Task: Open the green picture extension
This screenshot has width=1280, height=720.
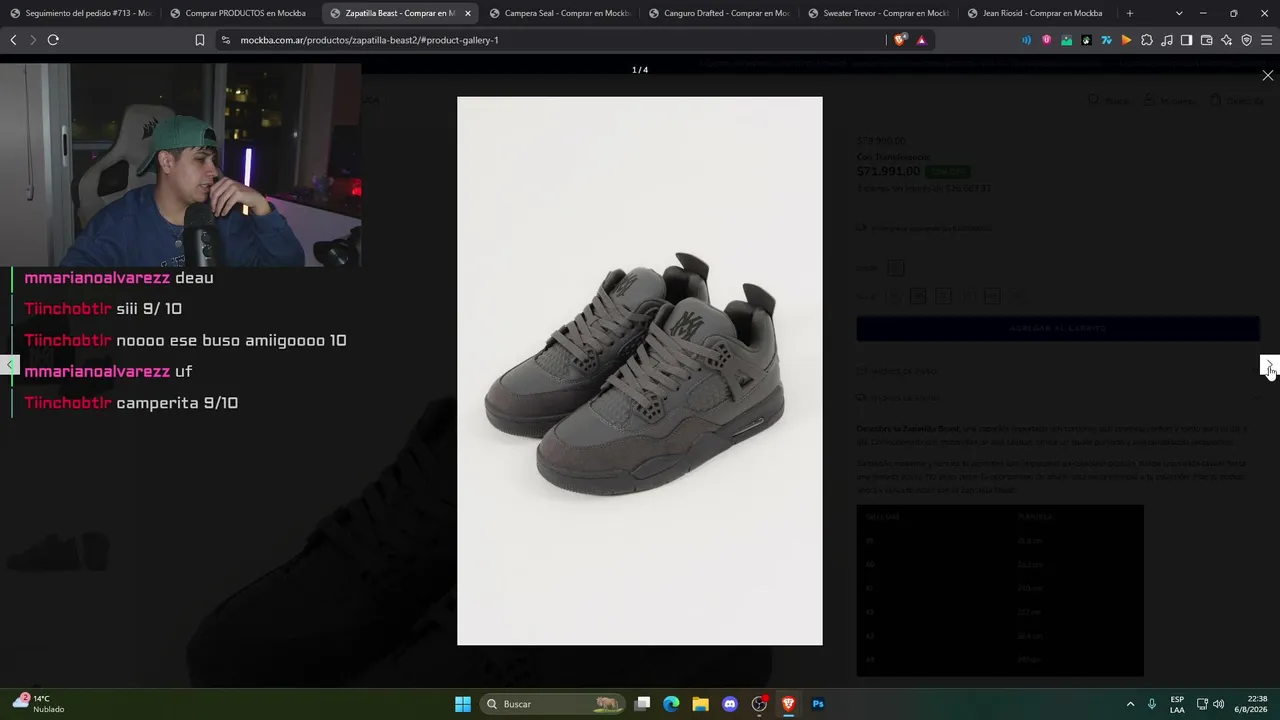Action: pyautogui.click(x=1066, y=40)
